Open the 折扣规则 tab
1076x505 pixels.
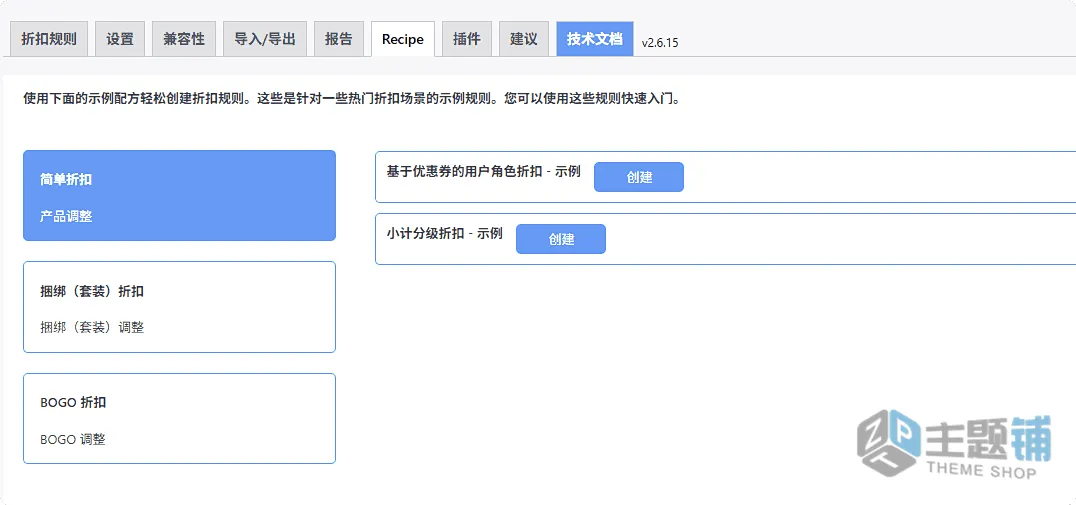(49, 38)
